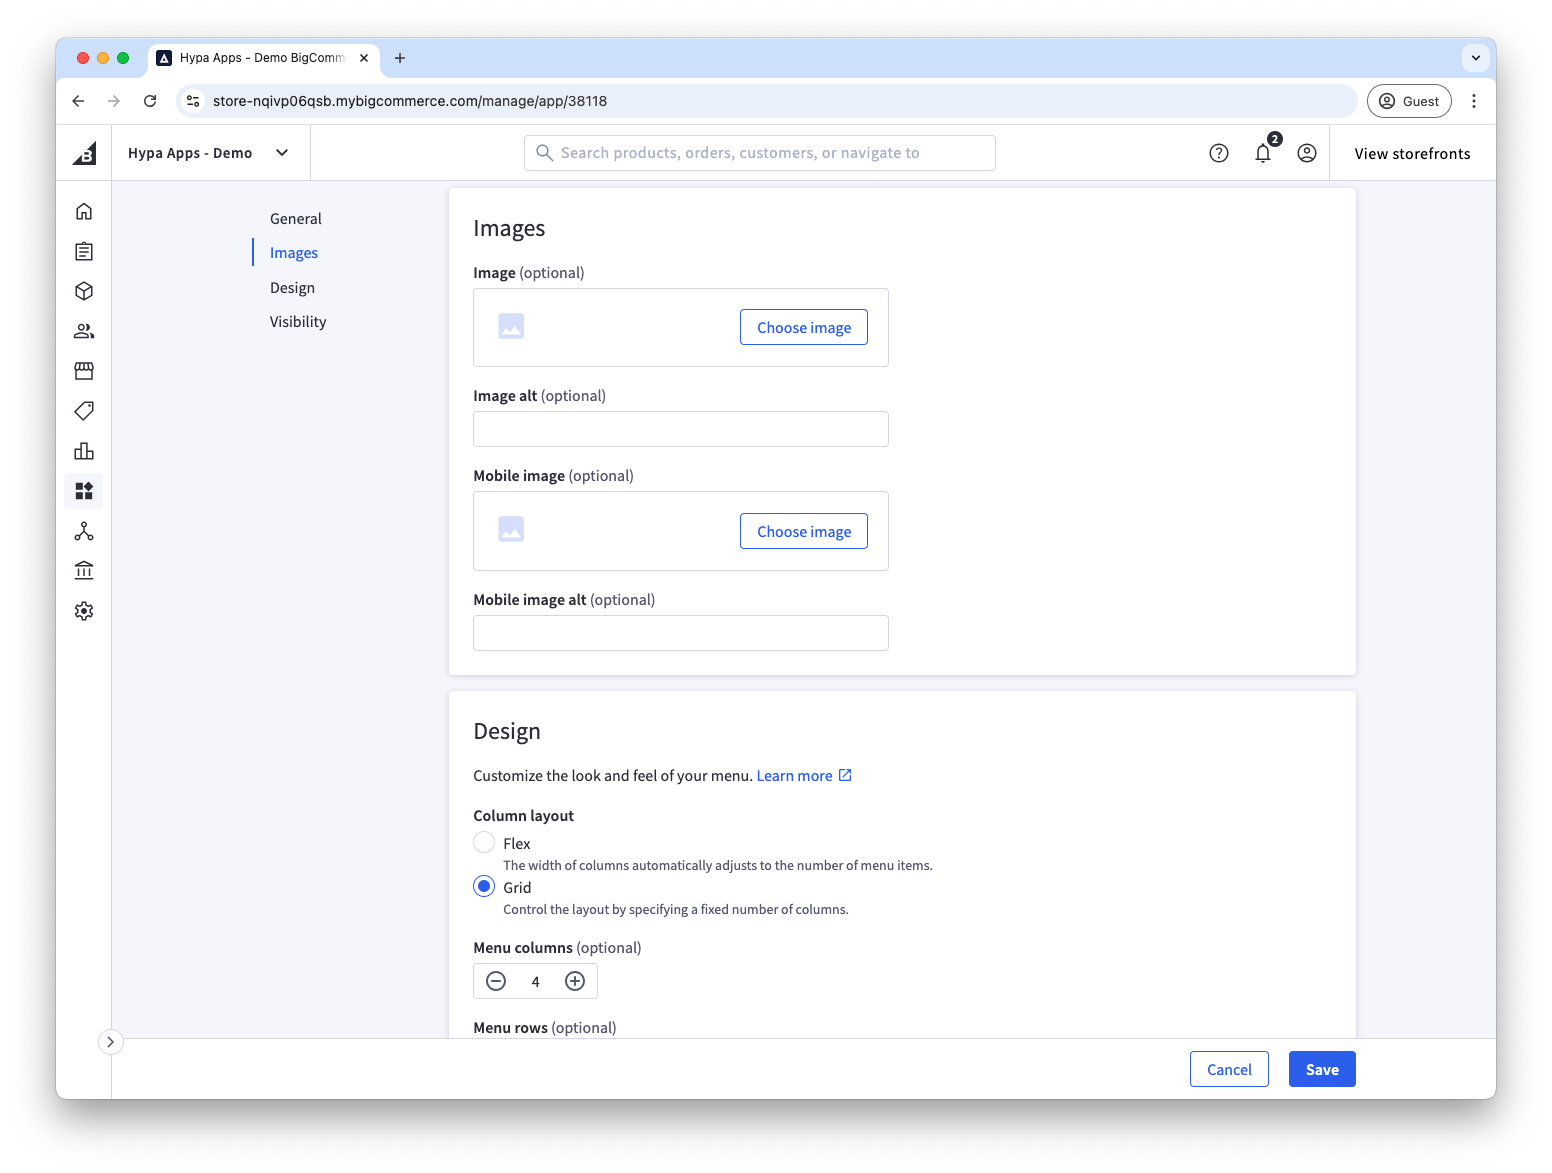Open the browser three-dot menu

point(1474,101)
